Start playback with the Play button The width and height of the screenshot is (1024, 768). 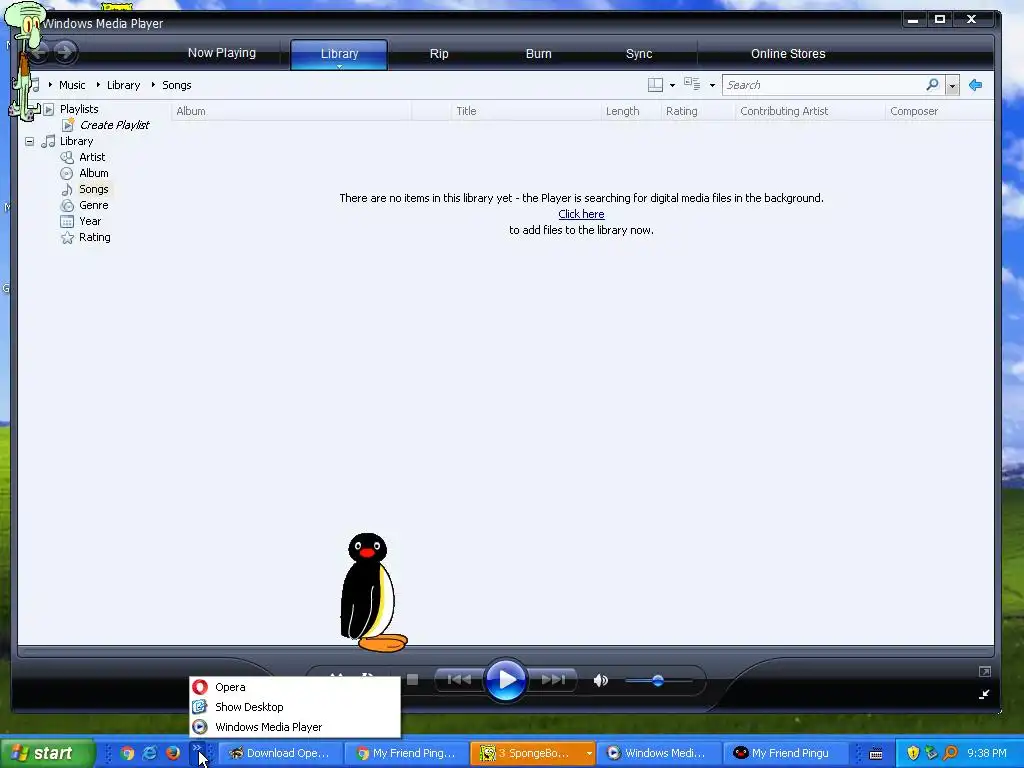point(506,680)
